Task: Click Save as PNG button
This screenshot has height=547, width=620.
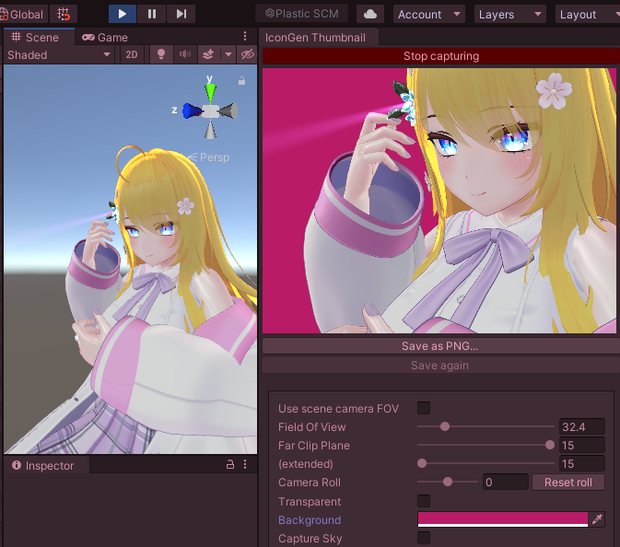Action: pyautogui.click(x=441, y=346)
